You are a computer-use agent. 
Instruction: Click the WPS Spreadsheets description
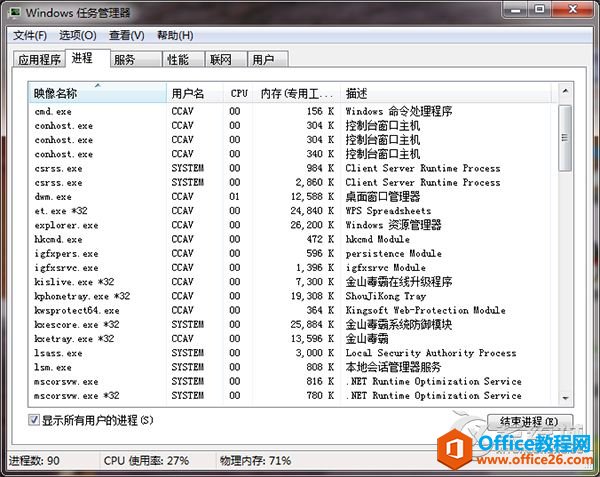pos(388,211)
